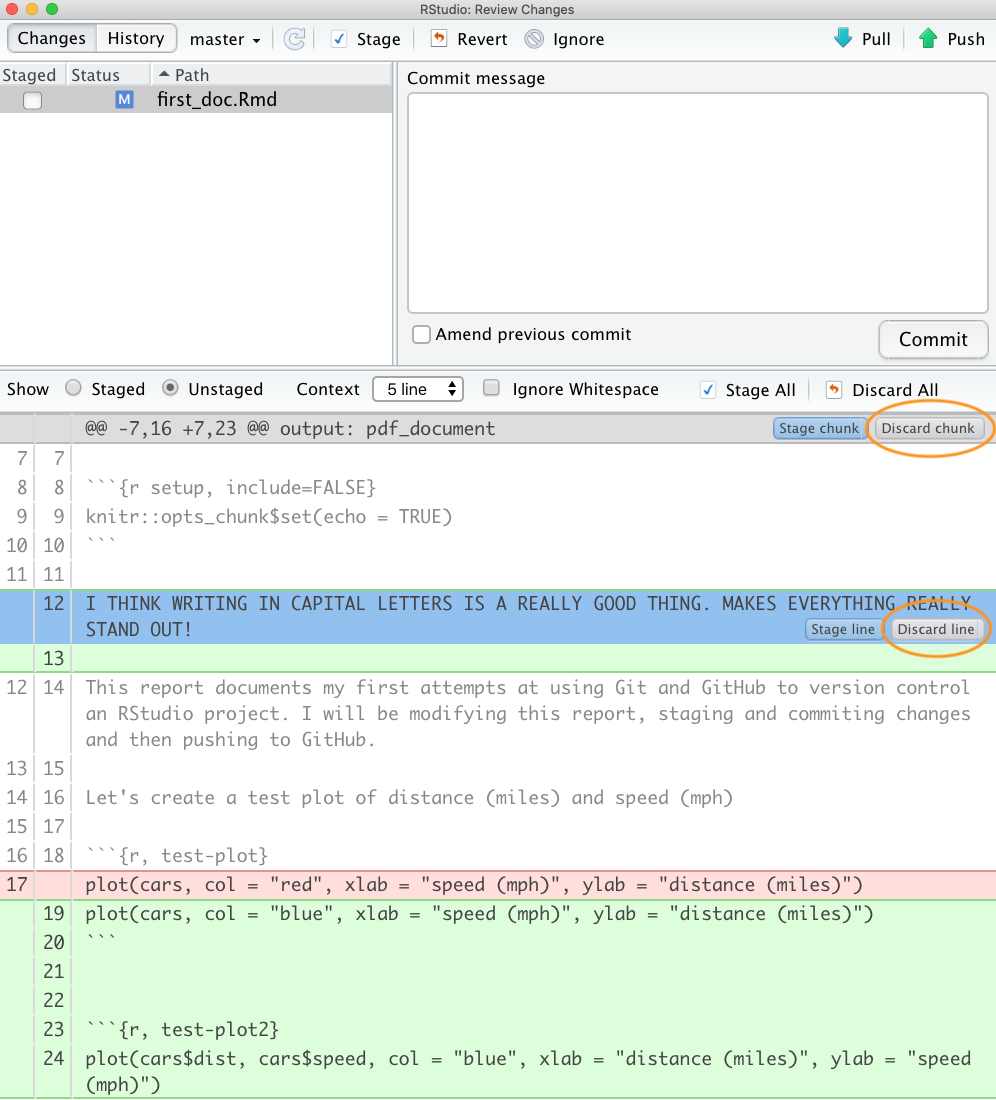Click the M modified status icon
Viewport: 996px width, 1100px height.
[x=124, y=100]
